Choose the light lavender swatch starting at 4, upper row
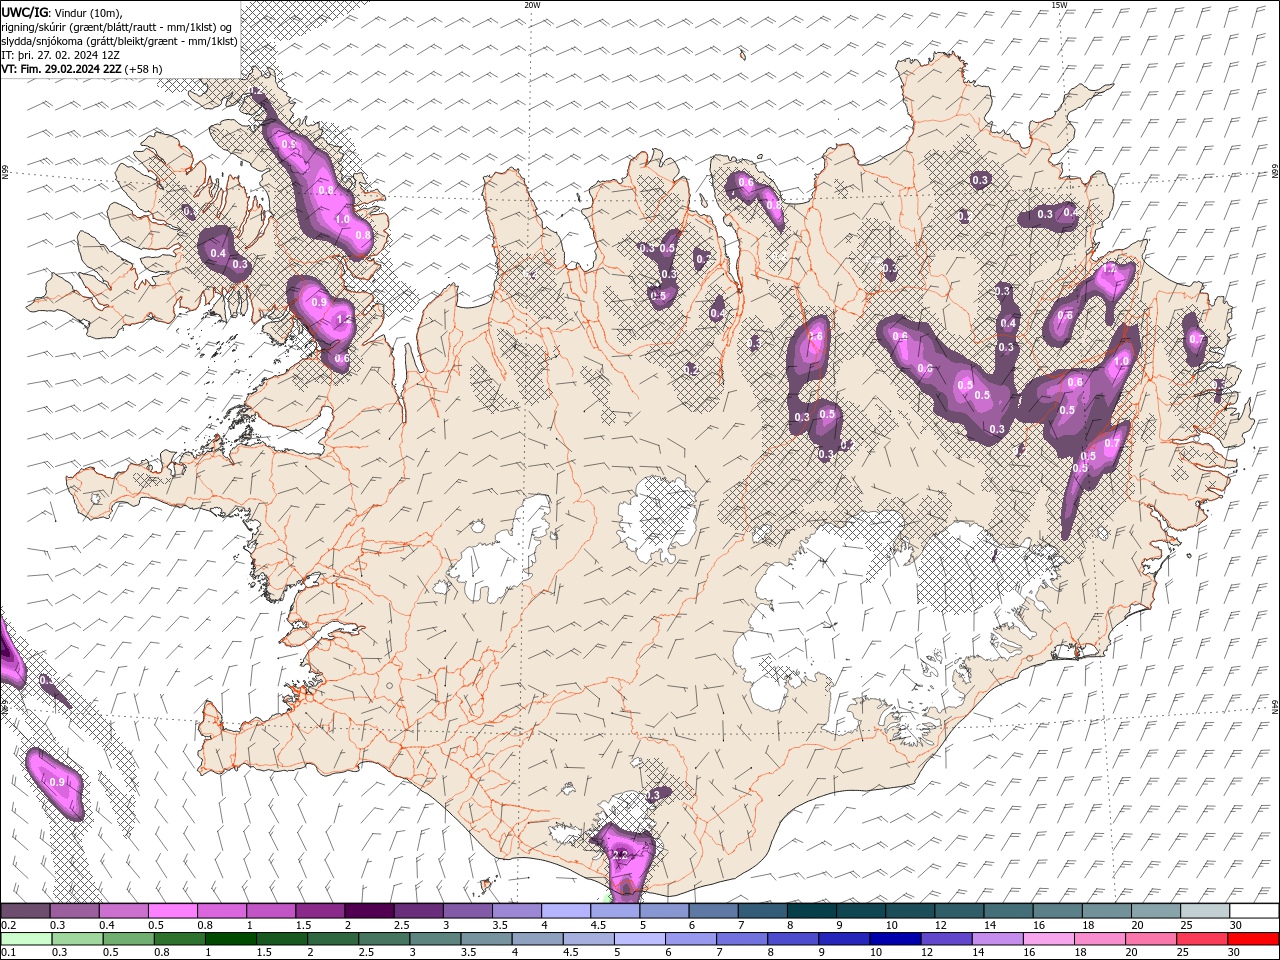This screenshot has width=1280, height=960. click(x=566, y=911)
